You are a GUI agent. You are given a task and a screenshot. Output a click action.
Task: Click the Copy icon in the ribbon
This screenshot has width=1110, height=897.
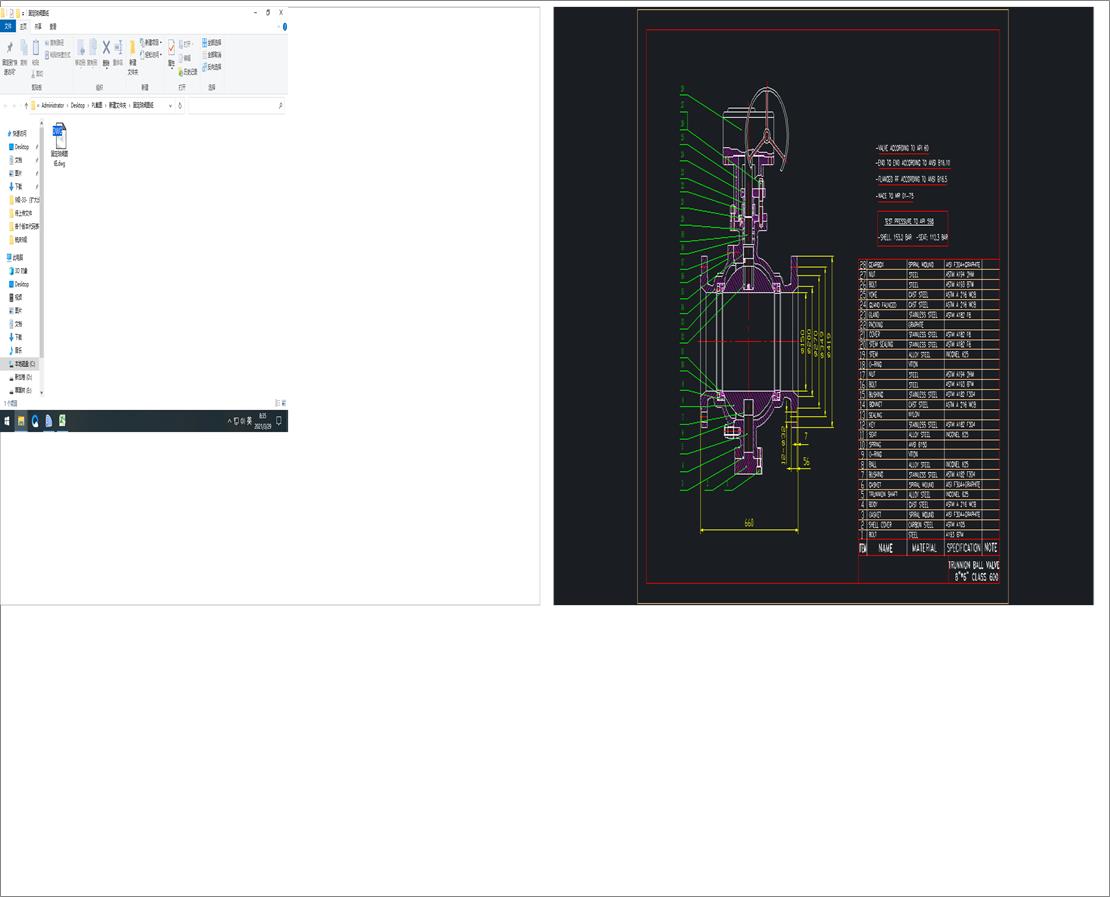[x=23, y=48]
